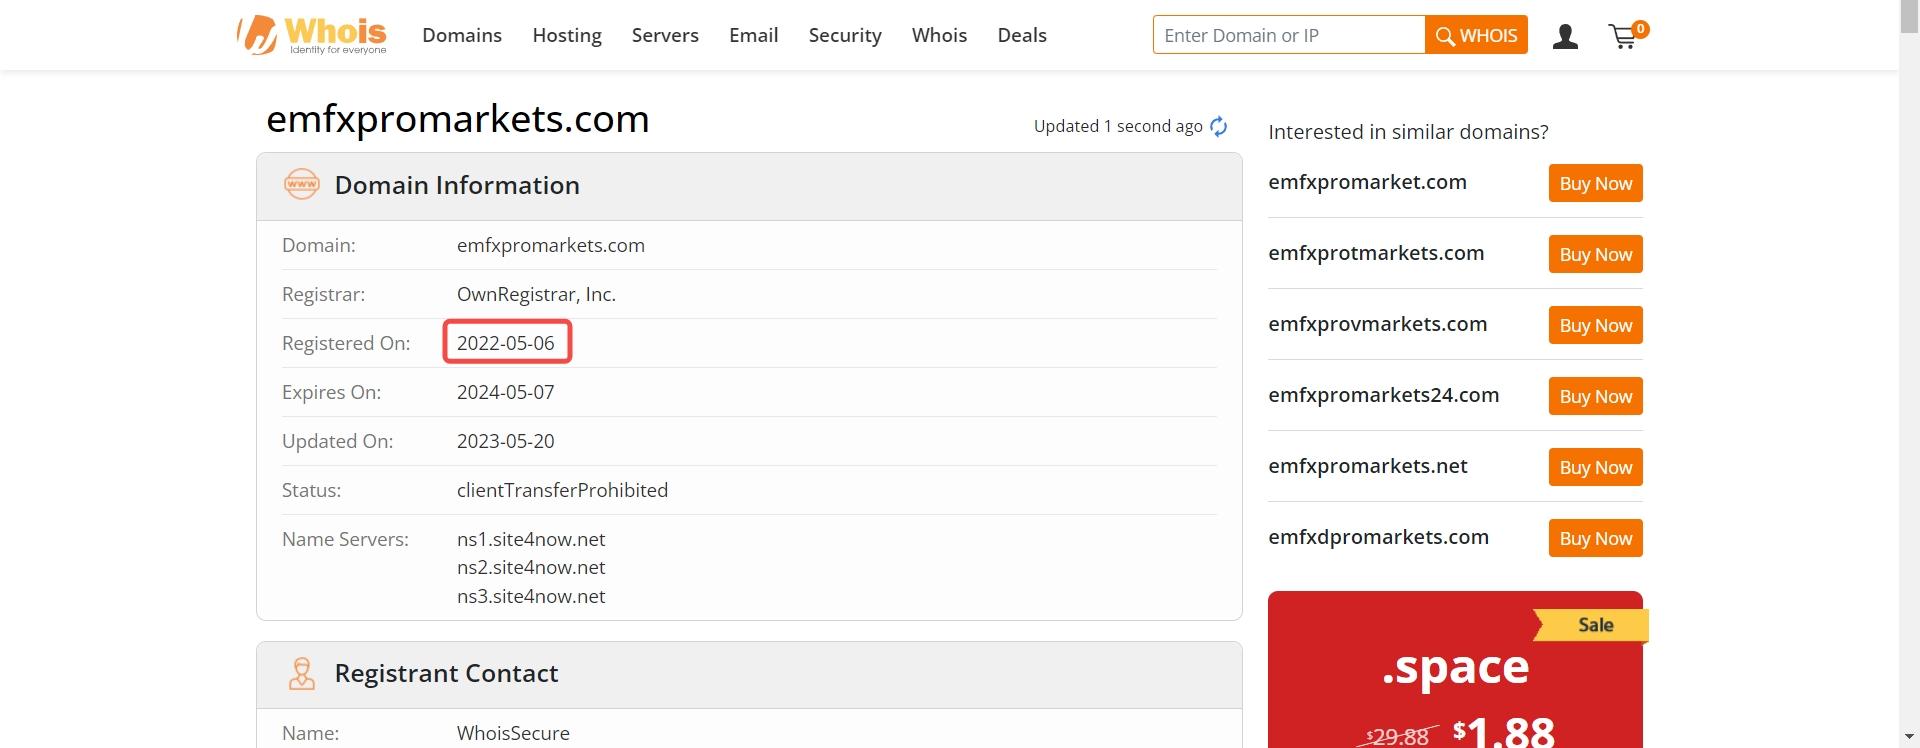1920x748 pixels.
Task: Click name server ns1.site4now.net
Action: point(531,539)
